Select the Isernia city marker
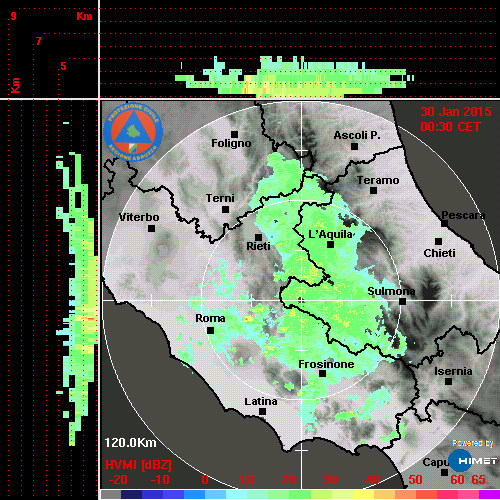 [x=449, y=381]
